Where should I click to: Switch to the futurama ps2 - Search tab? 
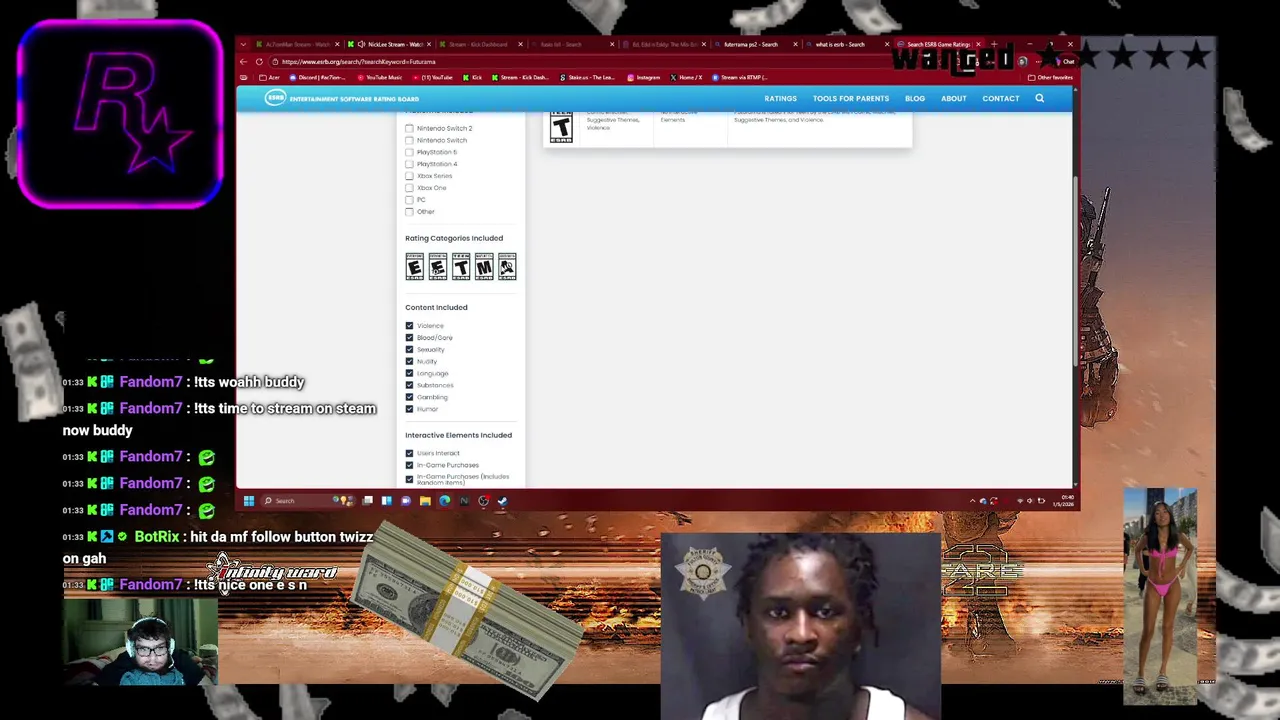coord(754,44)
